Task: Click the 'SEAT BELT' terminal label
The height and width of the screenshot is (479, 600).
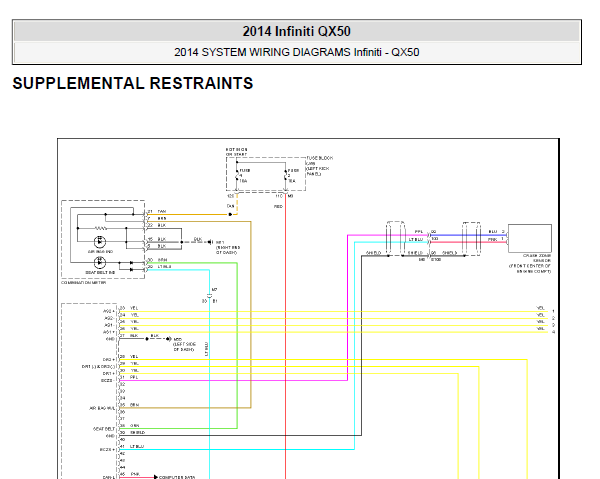Action: tap(104, 429)
